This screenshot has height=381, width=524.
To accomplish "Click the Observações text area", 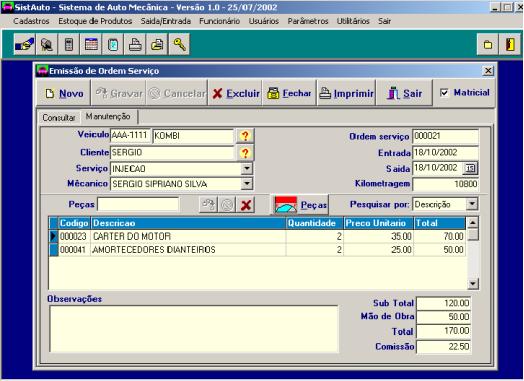I will pos(193,329).
